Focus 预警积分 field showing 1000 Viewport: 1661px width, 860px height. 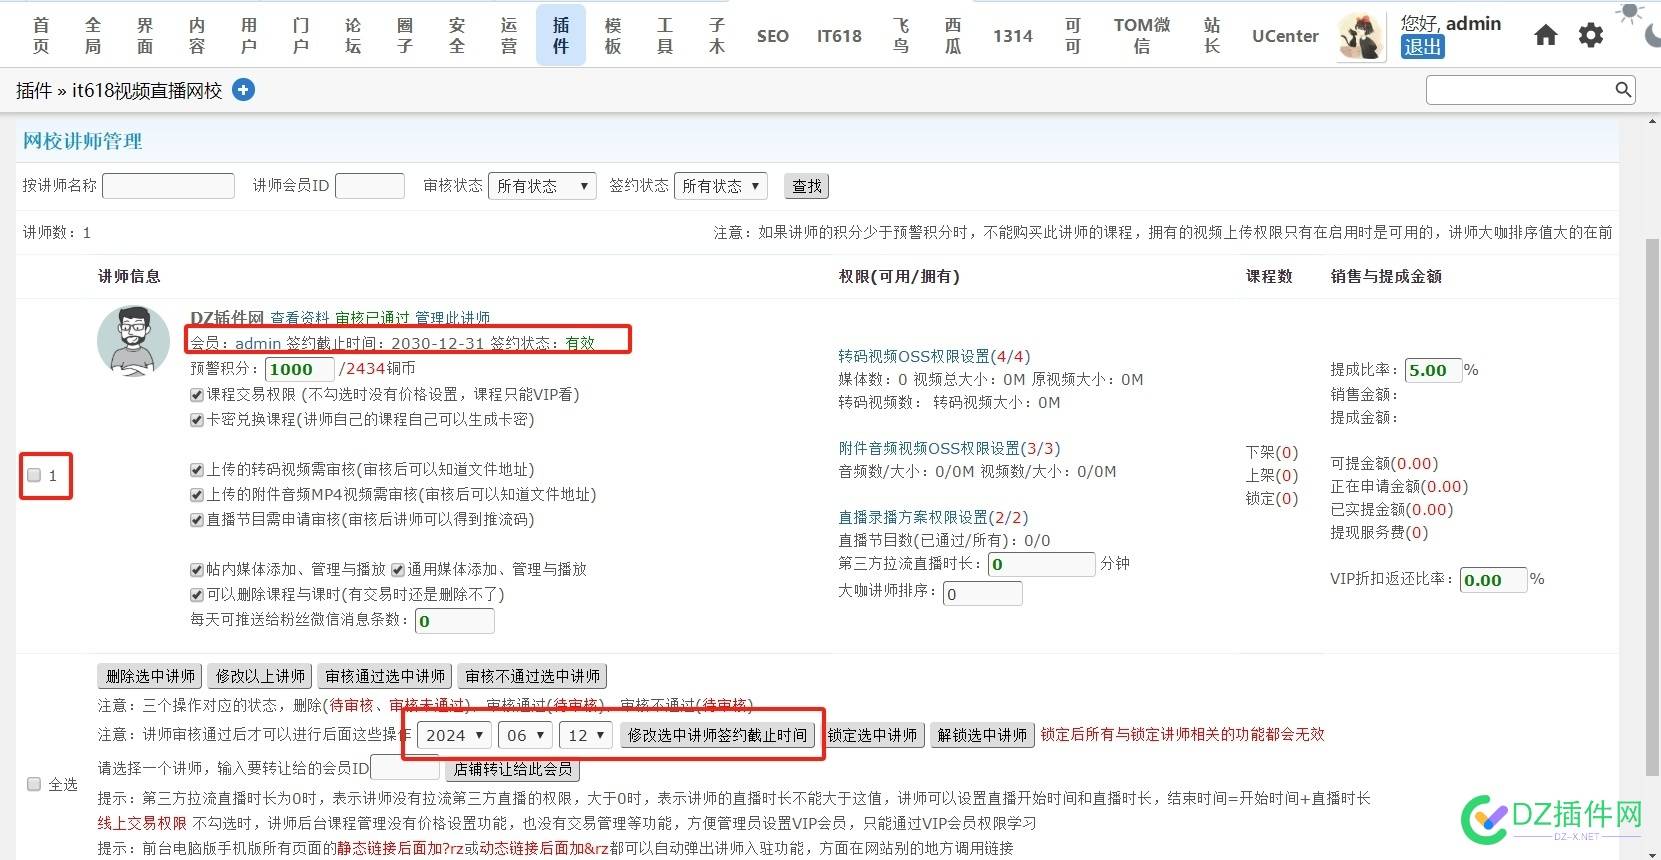pyautogui.click(x=300, y=369)
